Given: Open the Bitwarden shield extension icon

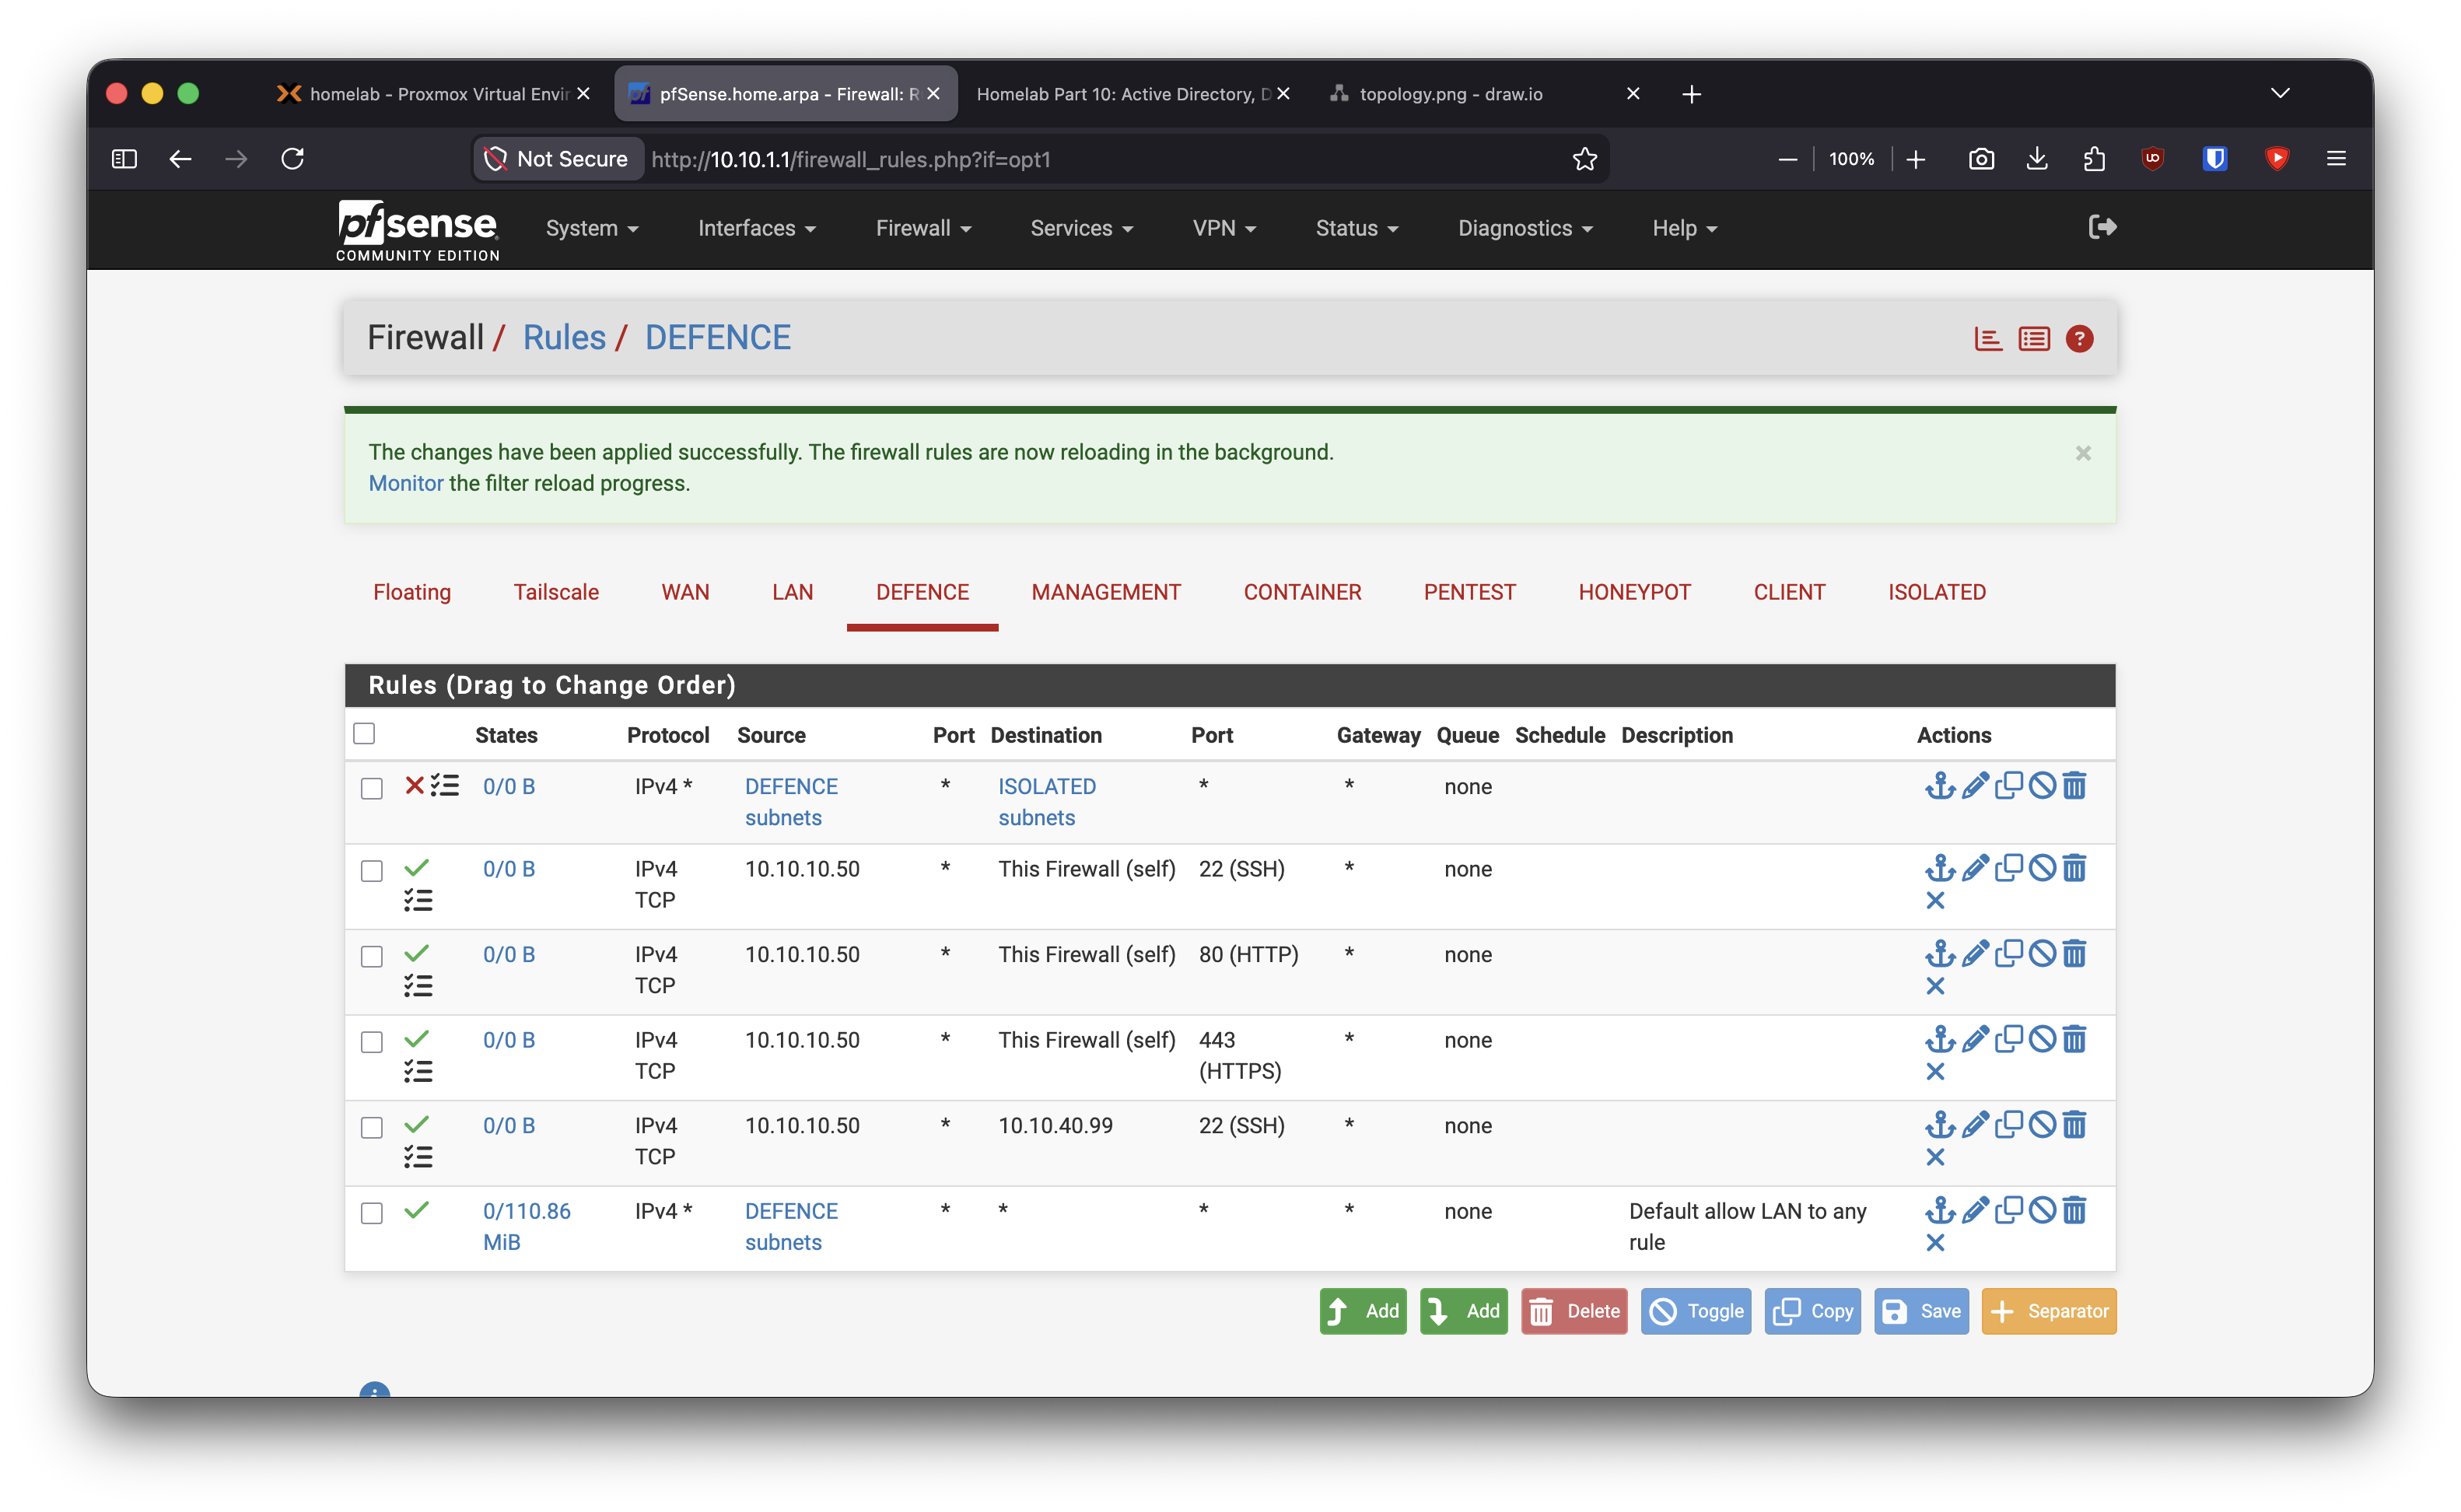Looking at the screenshot, I should [2214, 158].
